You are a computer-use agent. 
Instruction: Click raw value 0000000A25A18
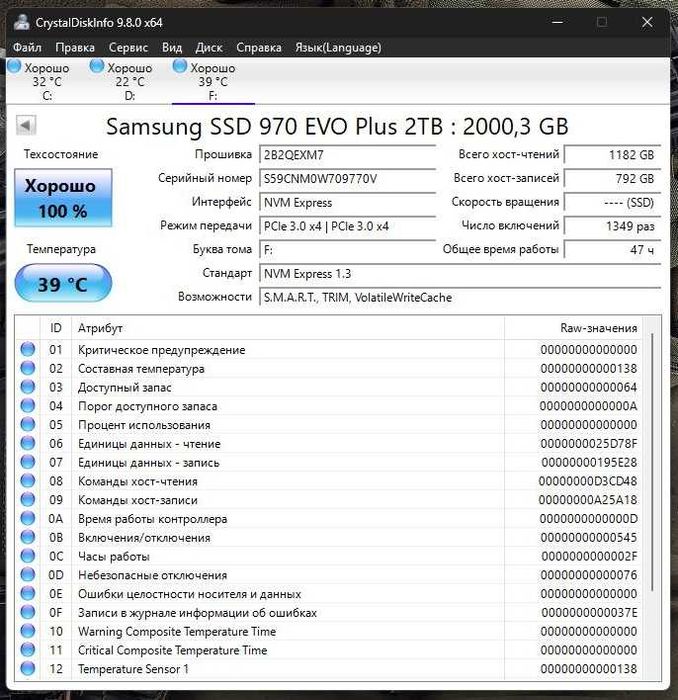pos(588,500)
